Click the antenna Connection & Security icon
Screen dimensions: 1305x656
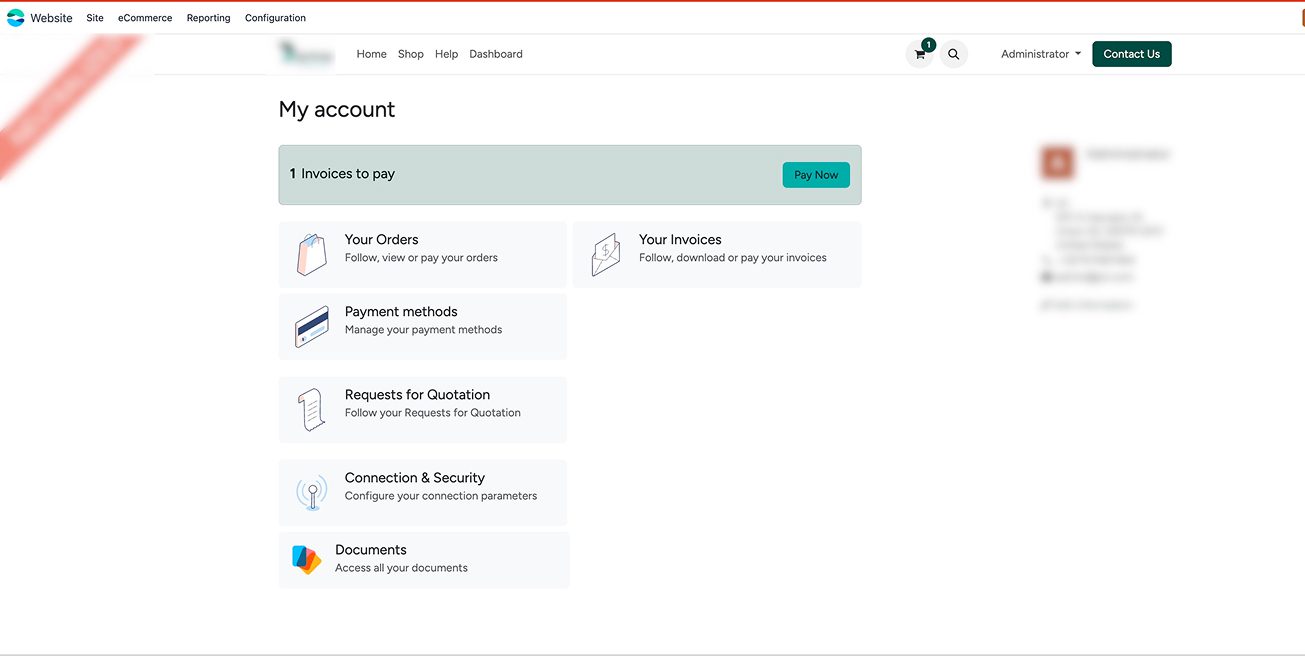click(x=311, y=493)
